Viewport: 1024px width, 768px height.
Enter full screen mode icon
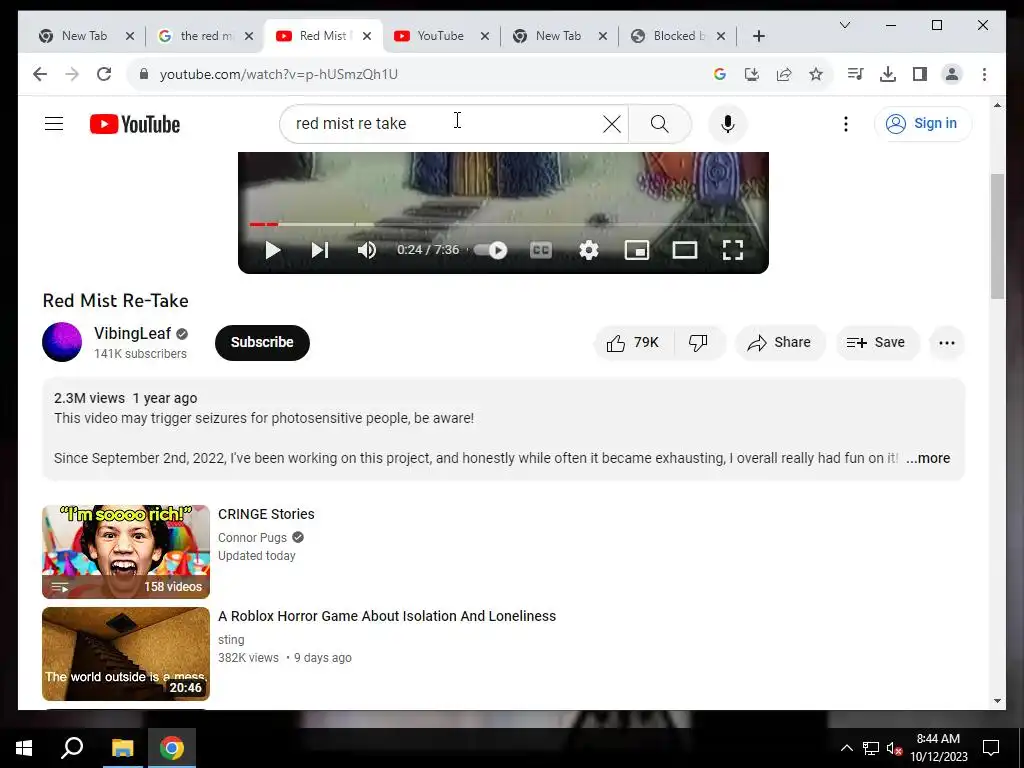[733, 250]
